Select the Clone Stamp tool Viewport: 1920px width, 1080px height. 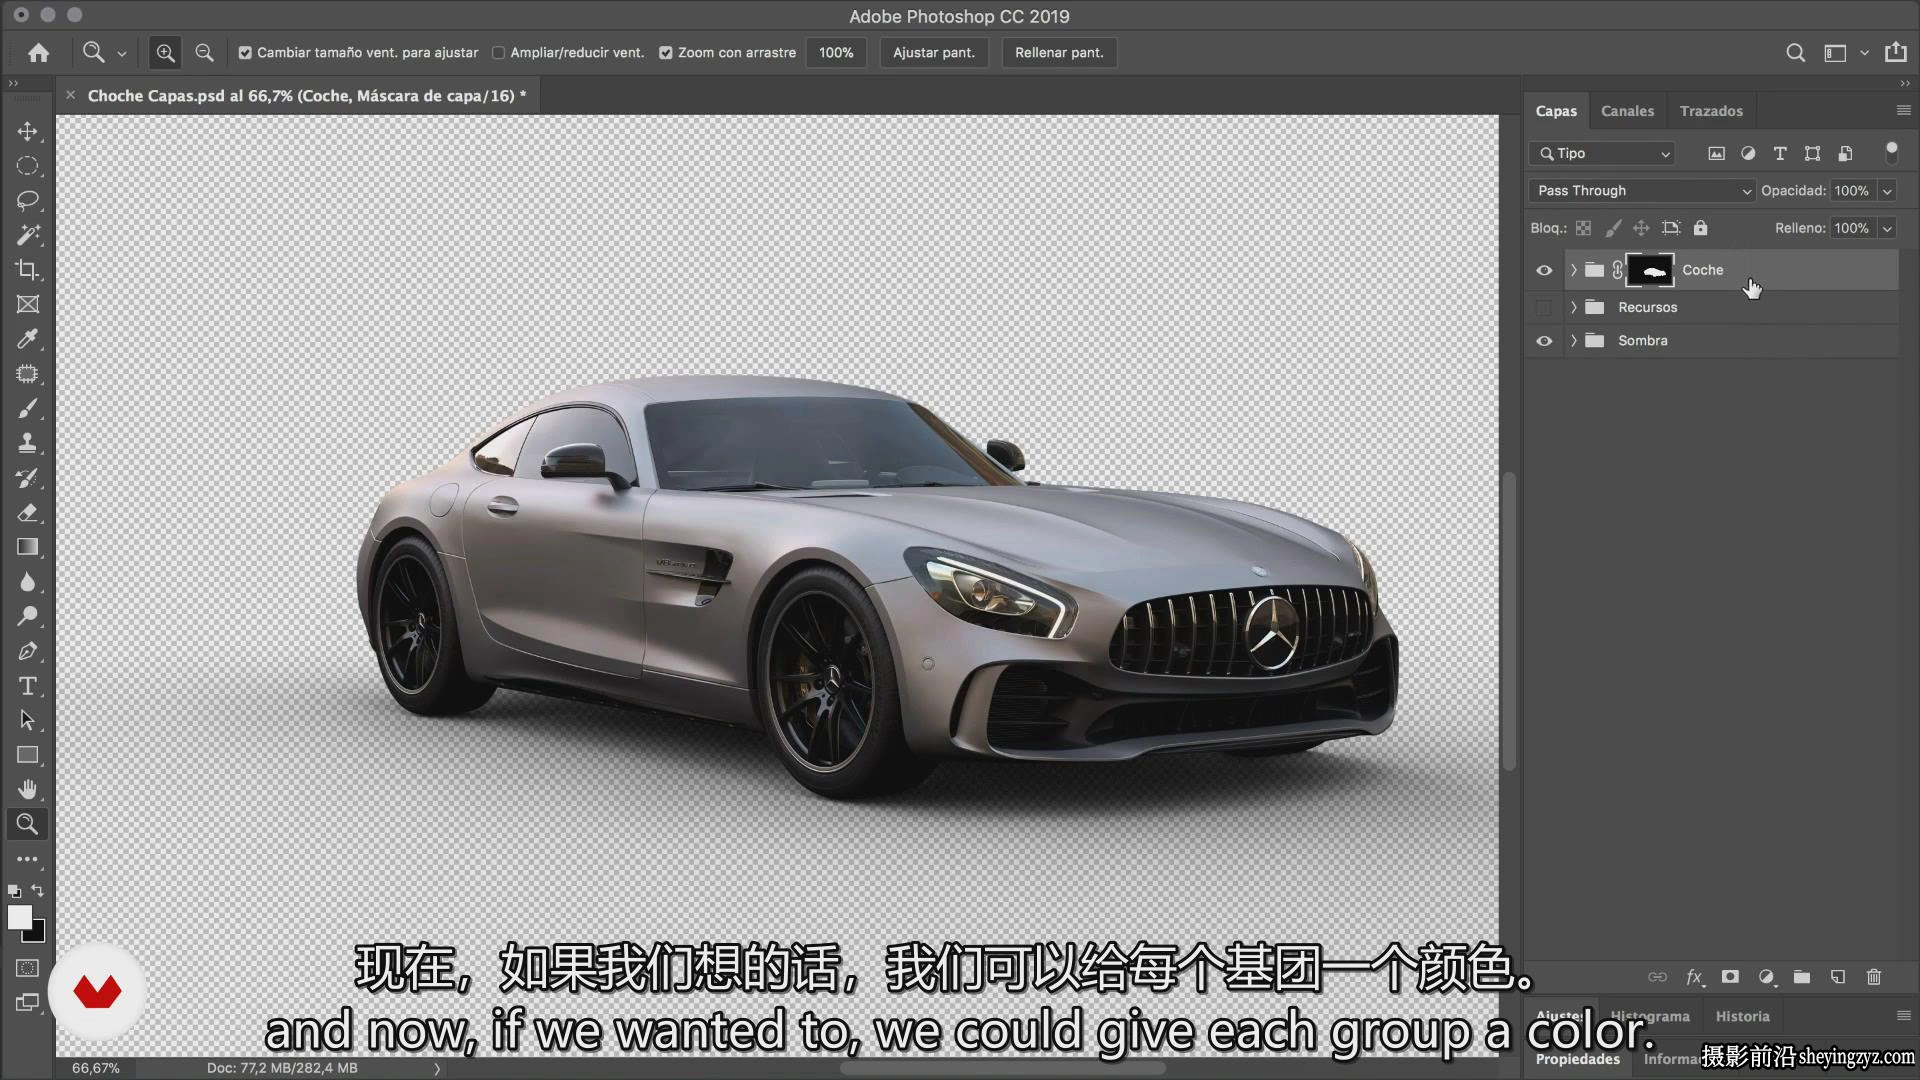click(27, 443)
